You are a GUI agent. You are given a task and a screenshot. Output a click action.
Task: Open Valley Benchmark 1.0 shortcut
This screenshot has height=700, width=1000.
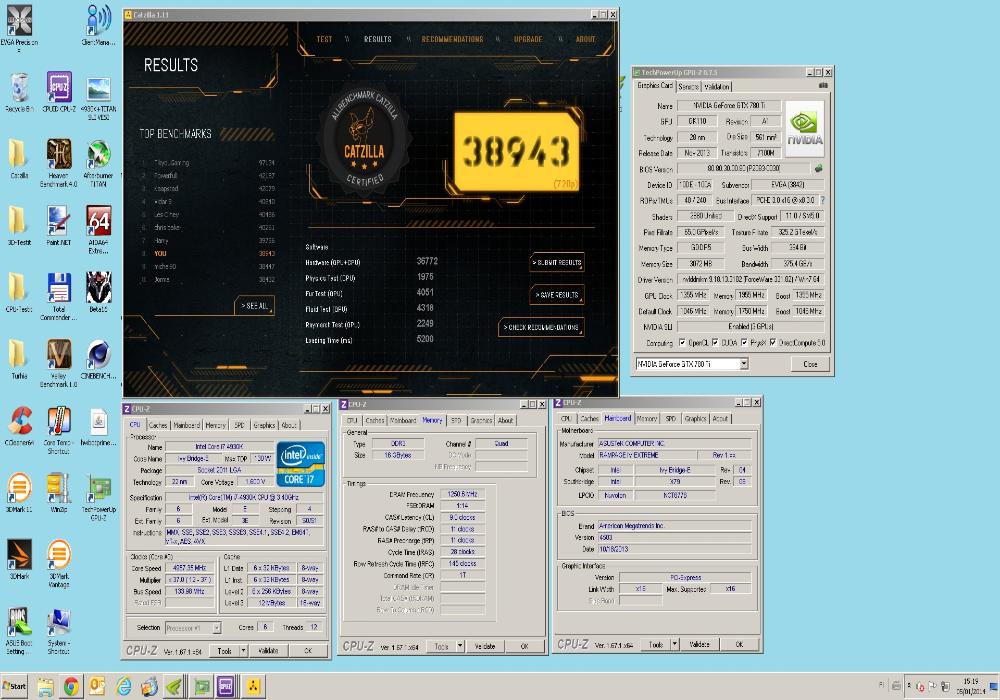click(x=59, y=363)
